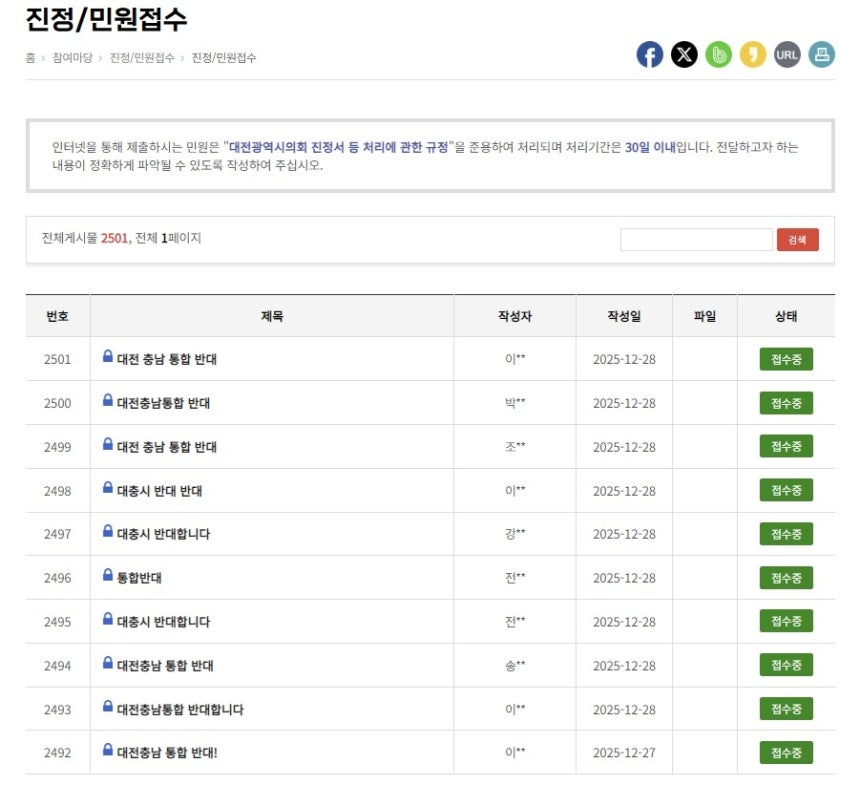
Task: Open the green Naver Band share icon
Action: [719, 54]
